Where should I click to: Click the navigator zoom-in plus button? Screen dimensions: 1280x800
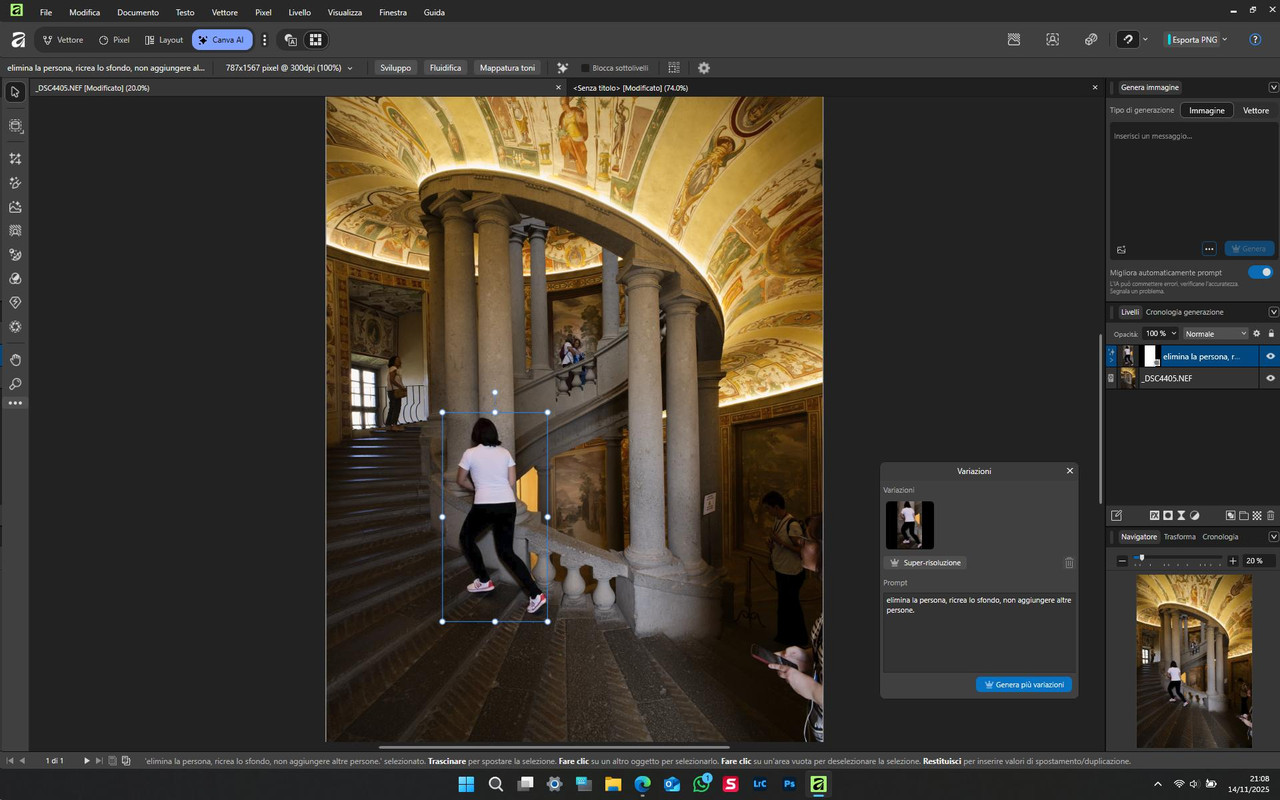tap(1233, 561)
